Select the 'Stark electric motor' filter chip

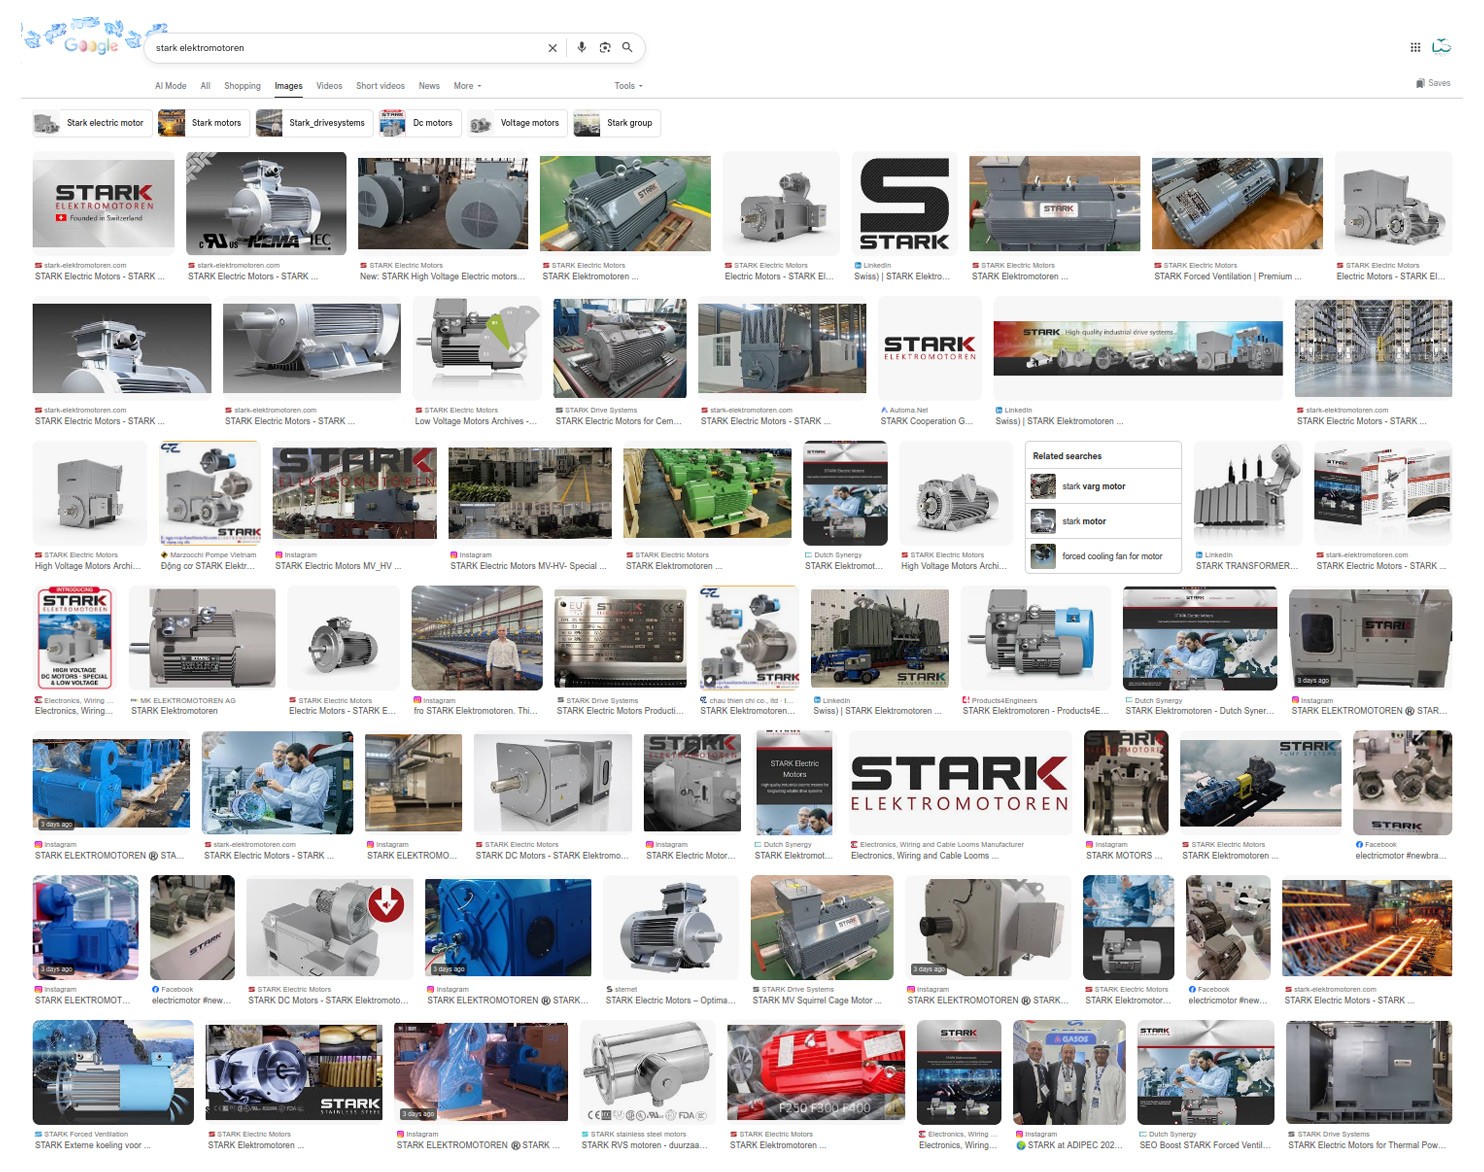92,123
